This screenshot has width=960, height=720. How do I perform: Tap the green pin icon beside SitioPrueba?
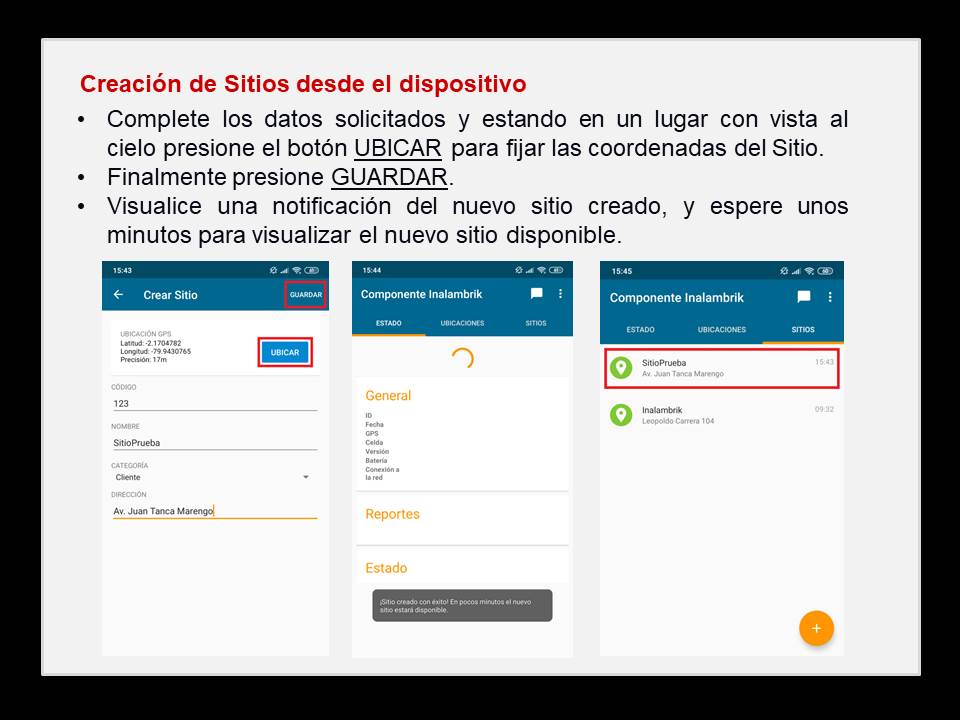coord(621,368)
